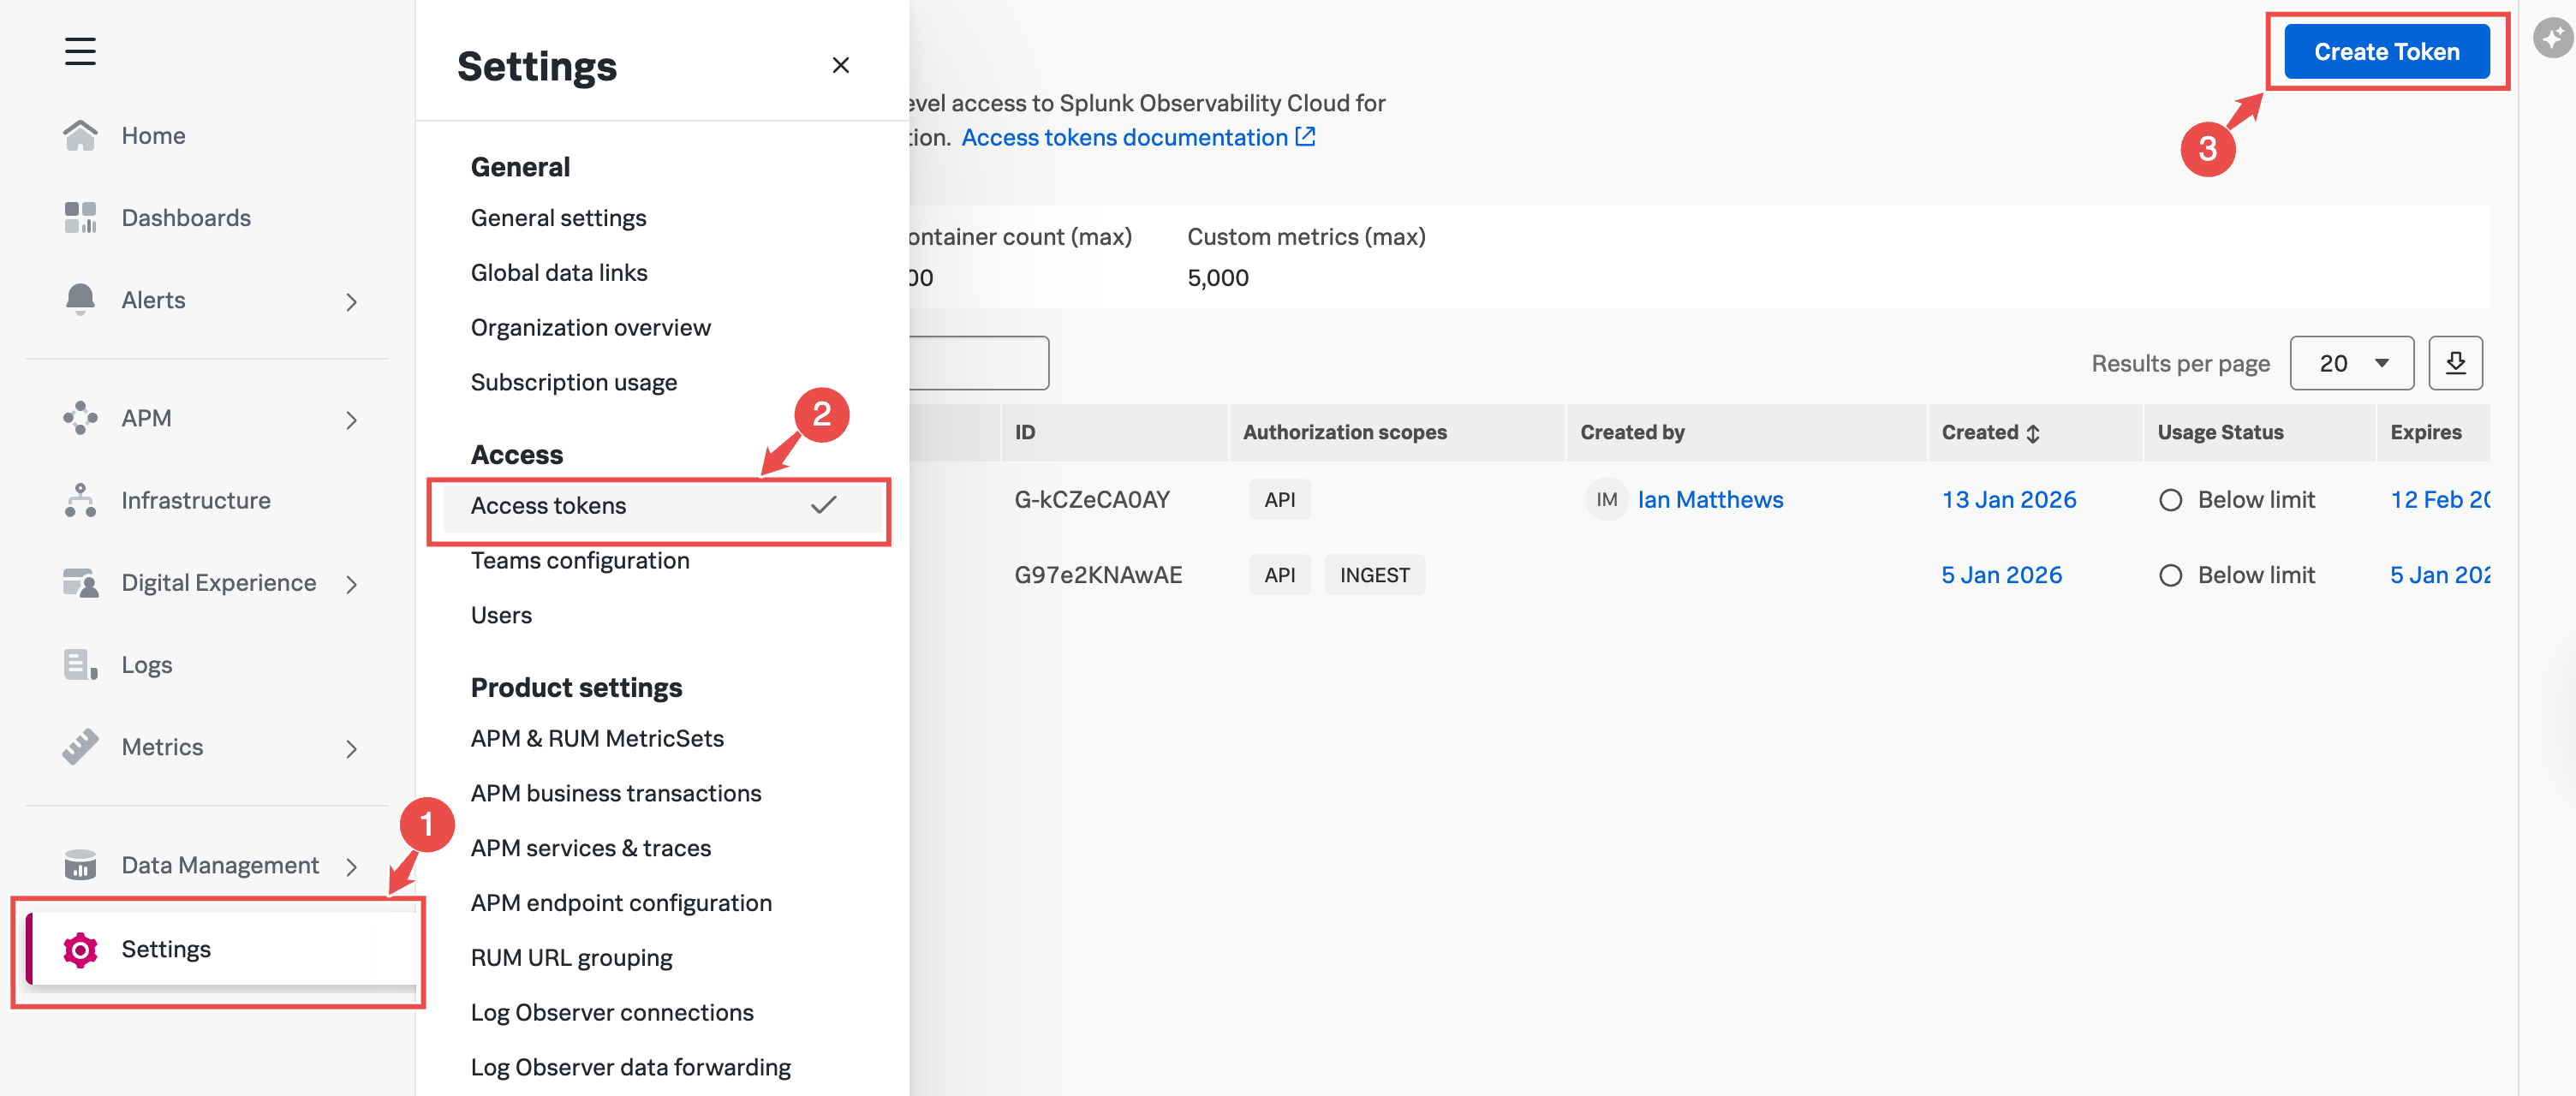Select Below limit radio for G97e2KNAwAE

tap(2170, 575)
